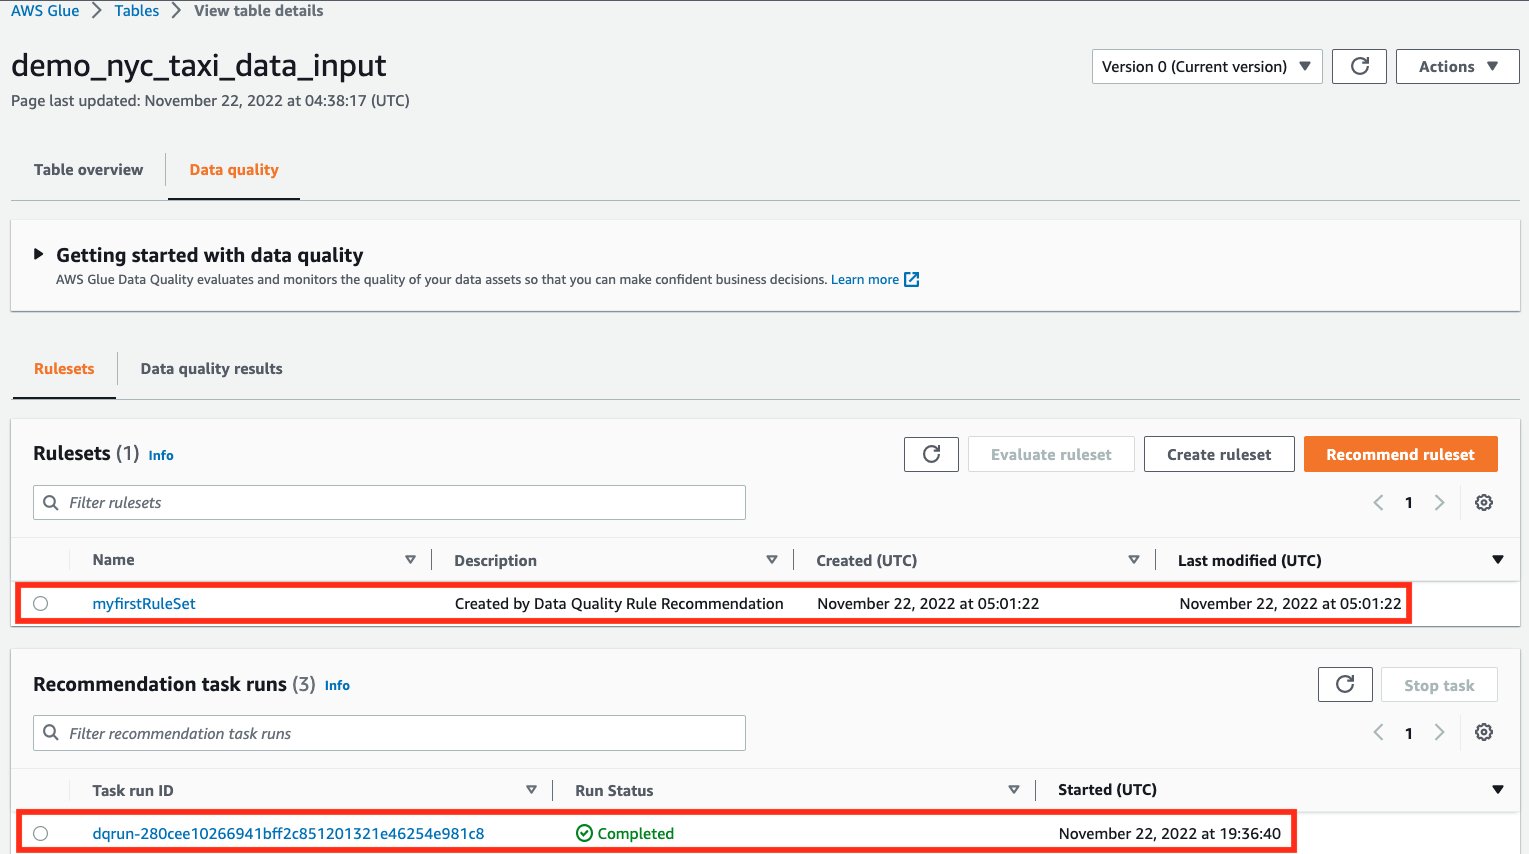Open task runs table settings gear
The image size is (1529, 854).
point(1484,733)
